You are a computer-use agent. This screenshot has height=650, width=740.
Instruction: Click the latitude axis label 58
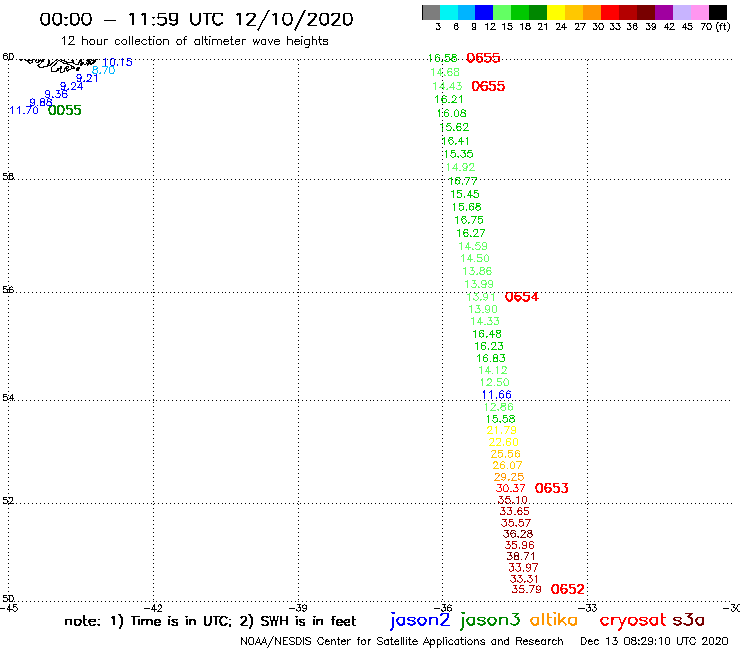point(8,177)
